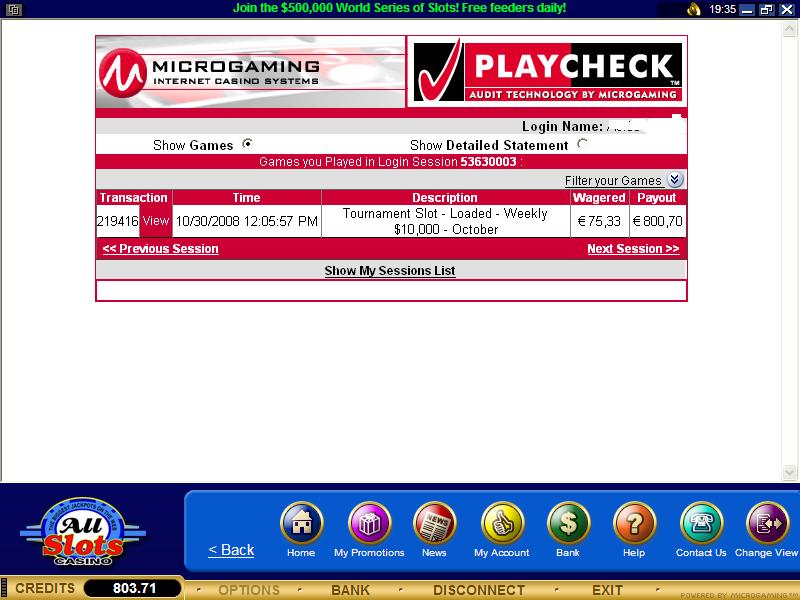Select Show Detailed Statement radio button

click(582, 144)
